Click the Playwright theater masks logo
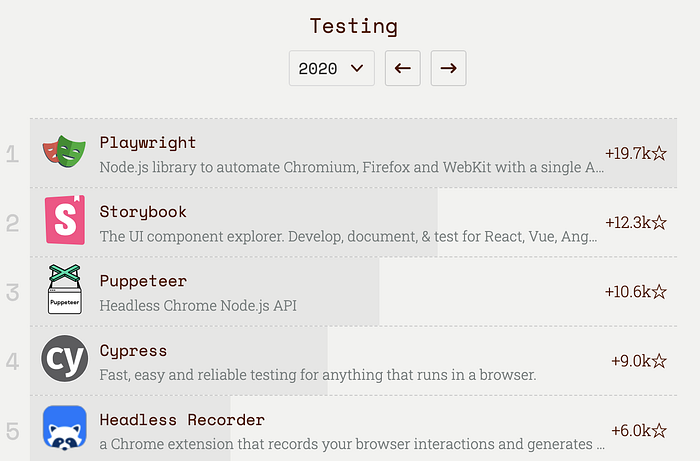700x461 pixels. pyautogui.click(x=64, y=152)
